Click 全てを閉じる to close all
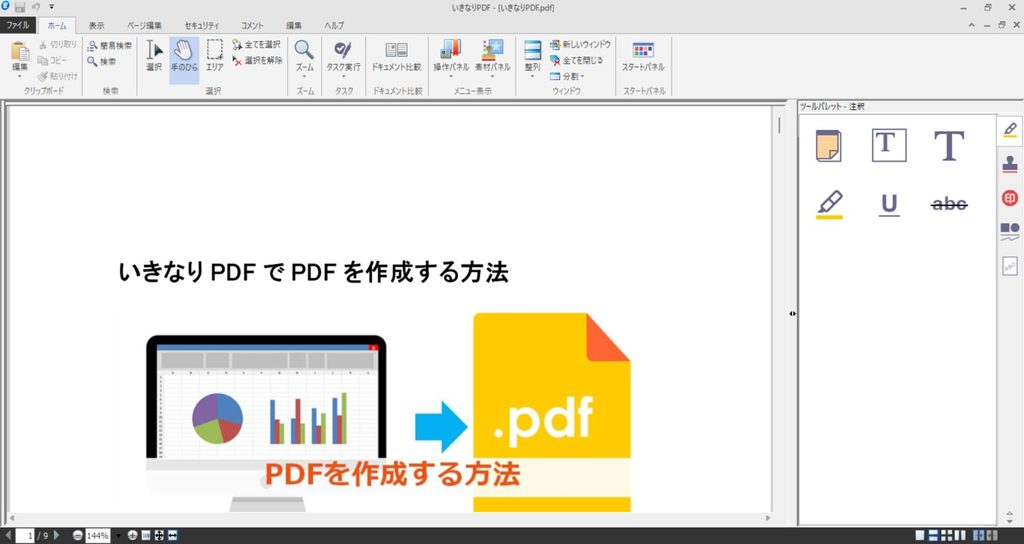Image resolution: width=1024 pixels, height=544 pixels. tap(576, 60)
